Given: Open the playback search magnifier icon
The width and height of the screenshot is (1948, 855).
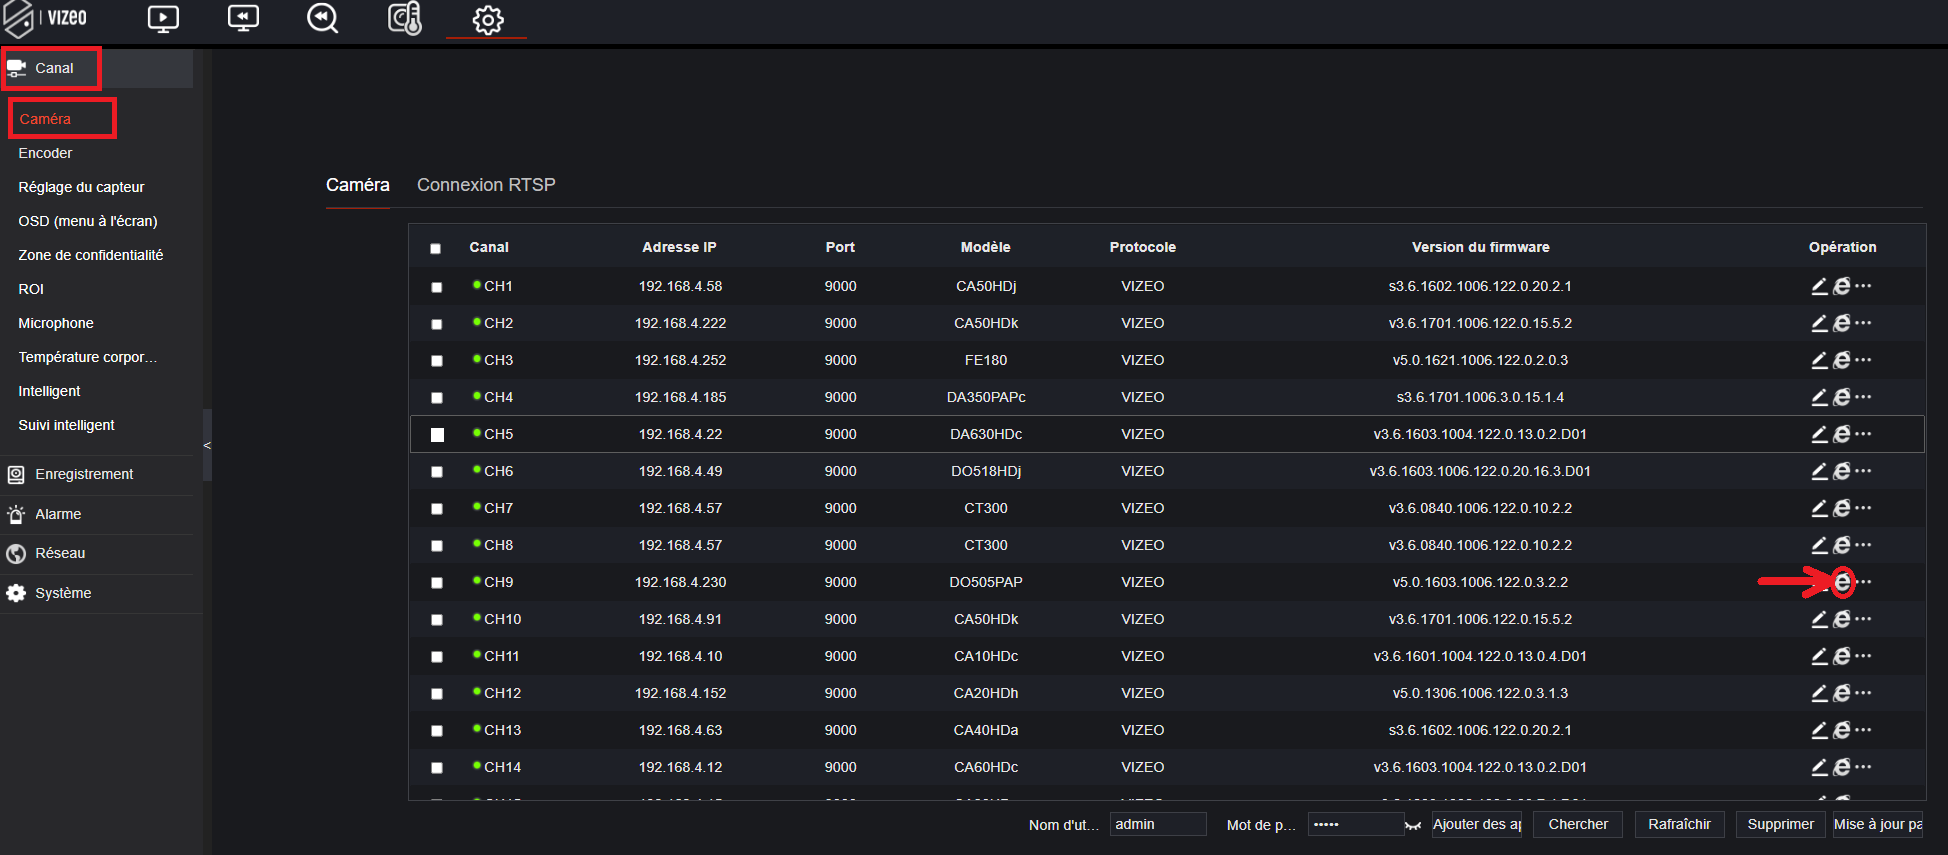Looking at the screenshot, I should (322, 19).
